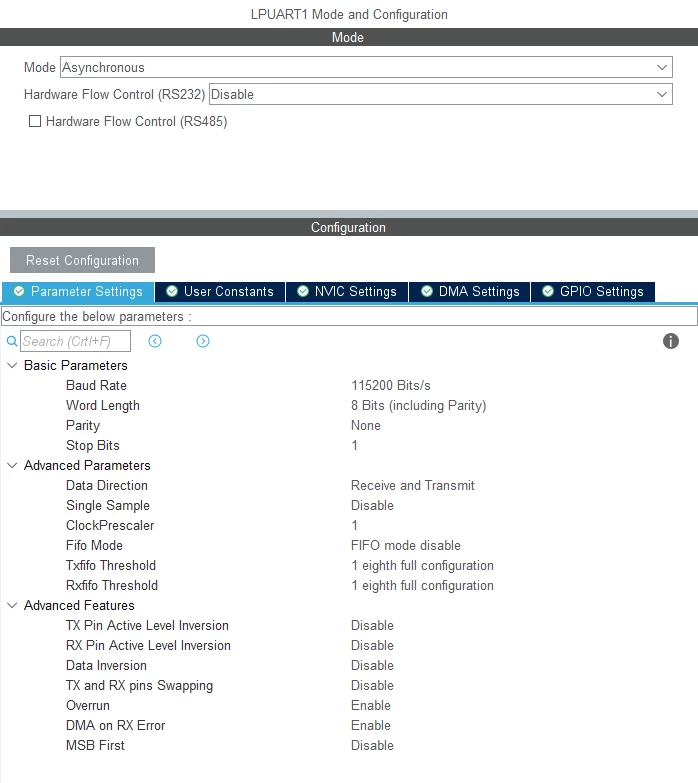Switch to Parameter Settings tab
Image resolution: width=698 pixels, height=783 pixels.
coord(78,292)
